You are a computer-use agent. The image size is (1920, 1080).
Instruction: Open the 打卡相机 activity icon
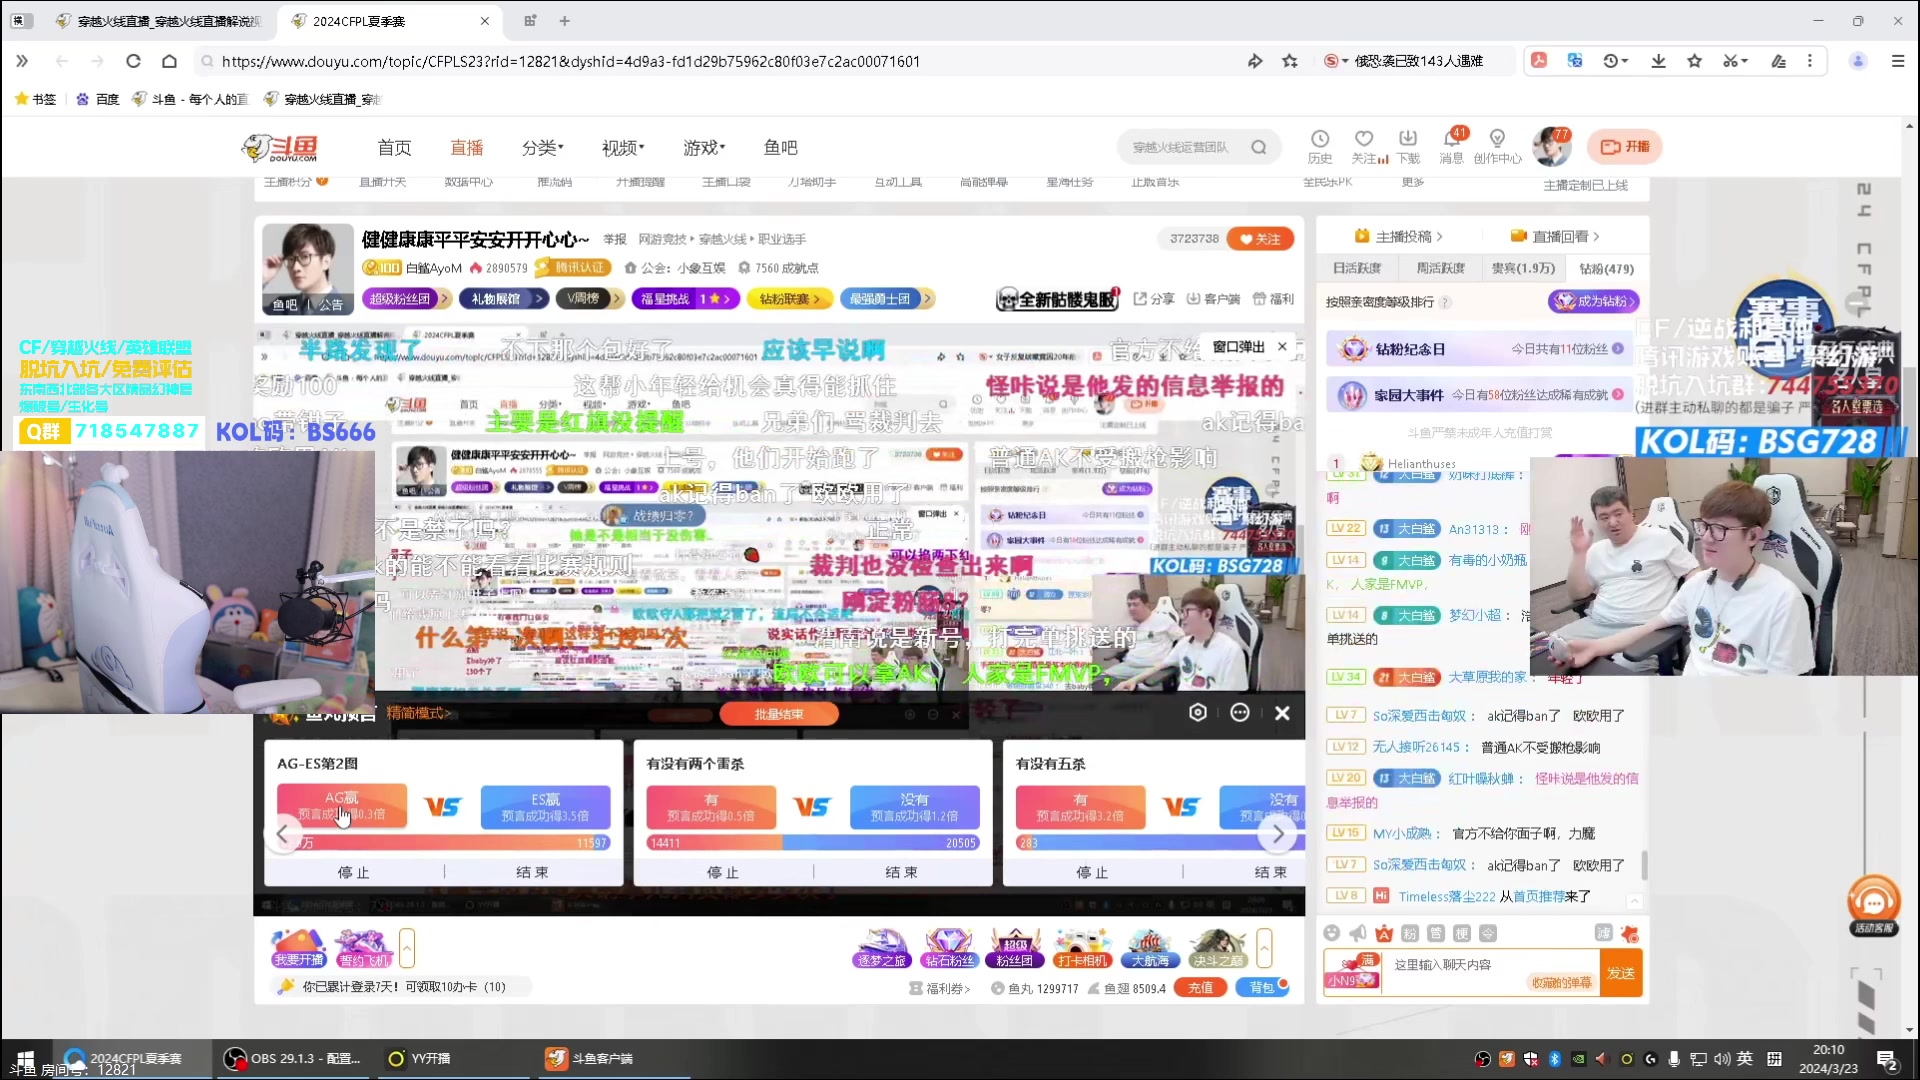pyautogui.click(x=1082, y=948)
